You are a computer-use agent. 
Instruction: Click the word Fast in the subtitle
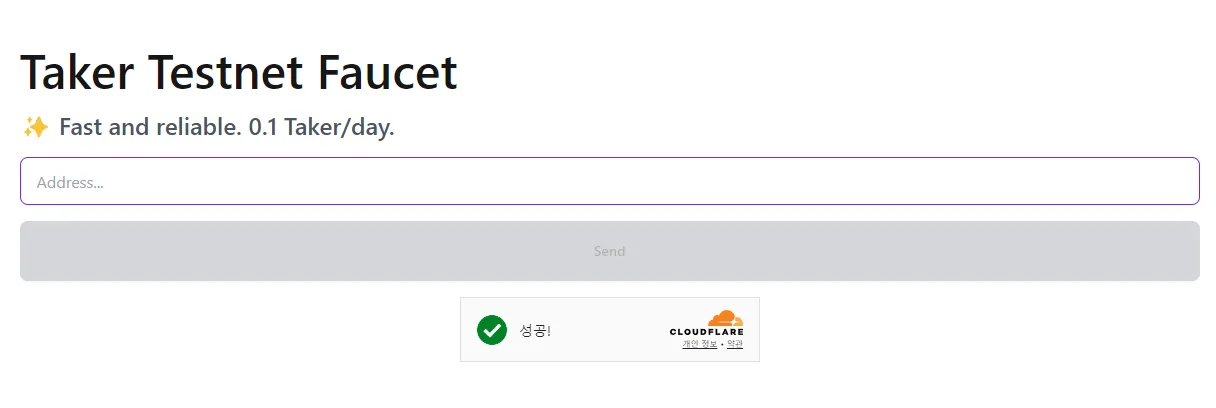tap(80, 128)
